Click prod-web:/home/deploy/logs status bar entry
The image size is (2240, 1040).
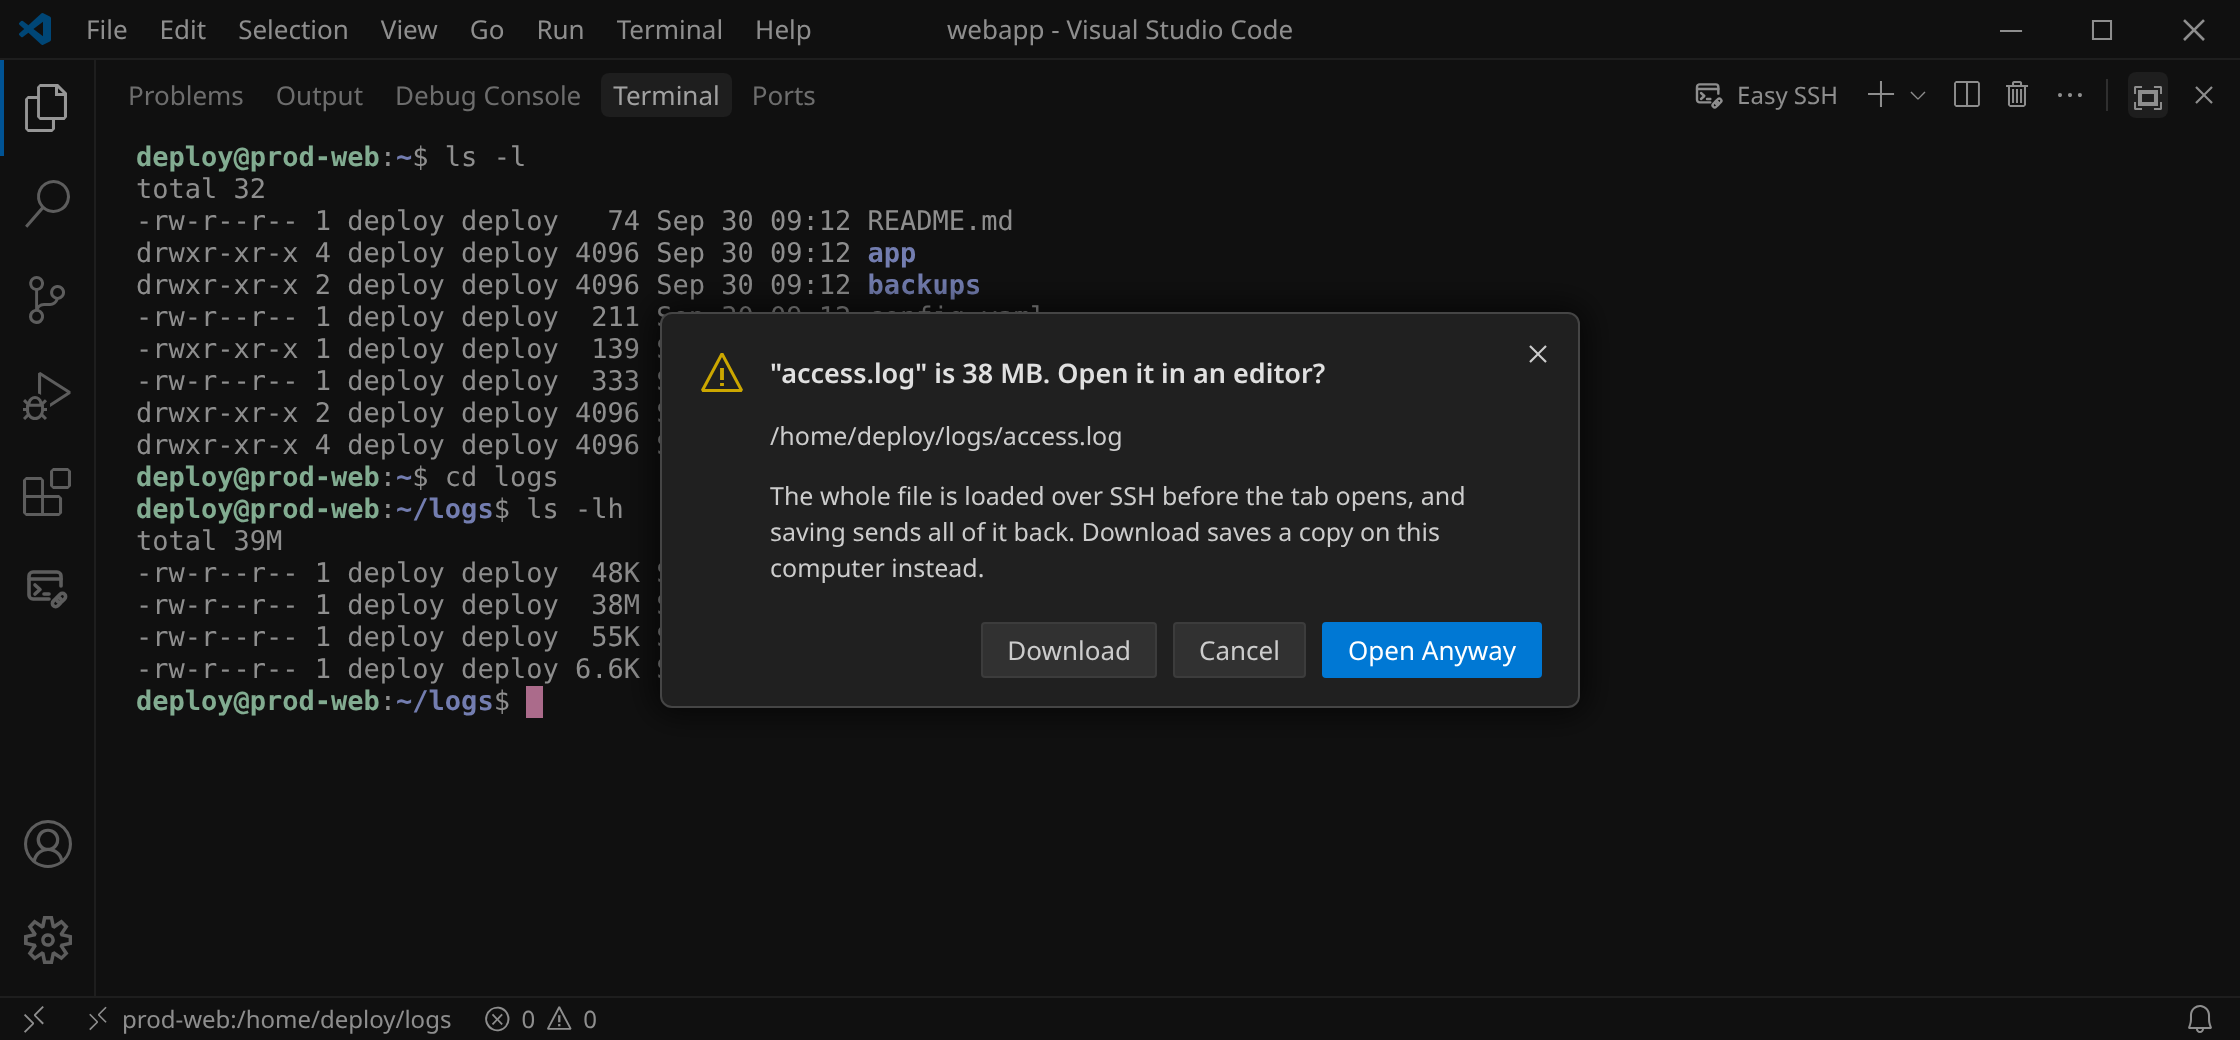click(x=269, y=1019)
